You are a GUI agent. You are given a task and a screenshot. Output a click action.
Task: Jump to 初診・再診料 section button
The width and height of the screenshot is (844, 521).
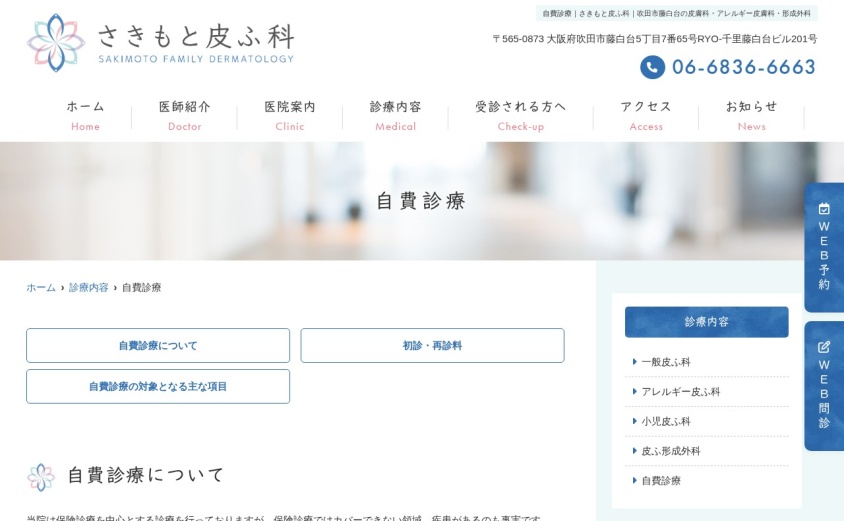click(432, 346)
